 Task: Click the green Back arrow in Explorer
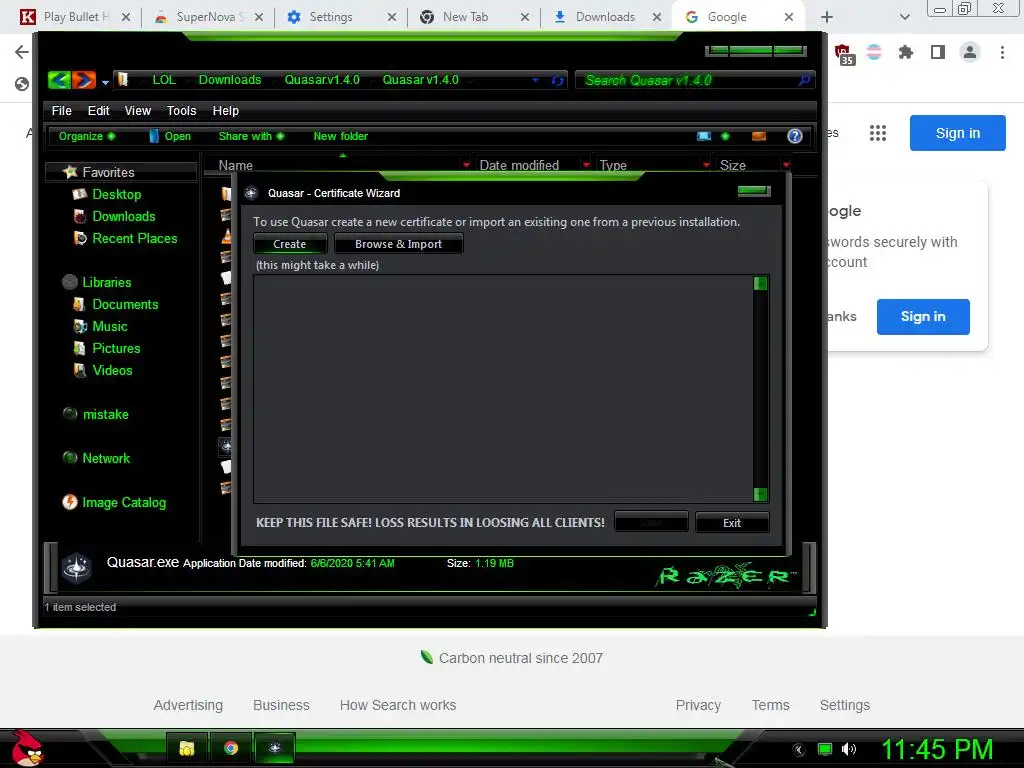pyautogui.click(x=59, y=80)
